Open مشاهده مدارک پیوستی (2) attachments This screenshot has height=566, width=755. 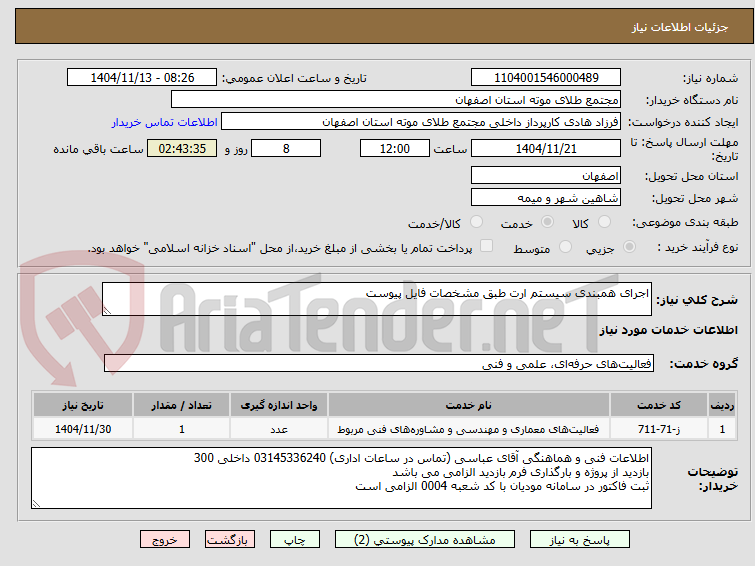point(425,540)
